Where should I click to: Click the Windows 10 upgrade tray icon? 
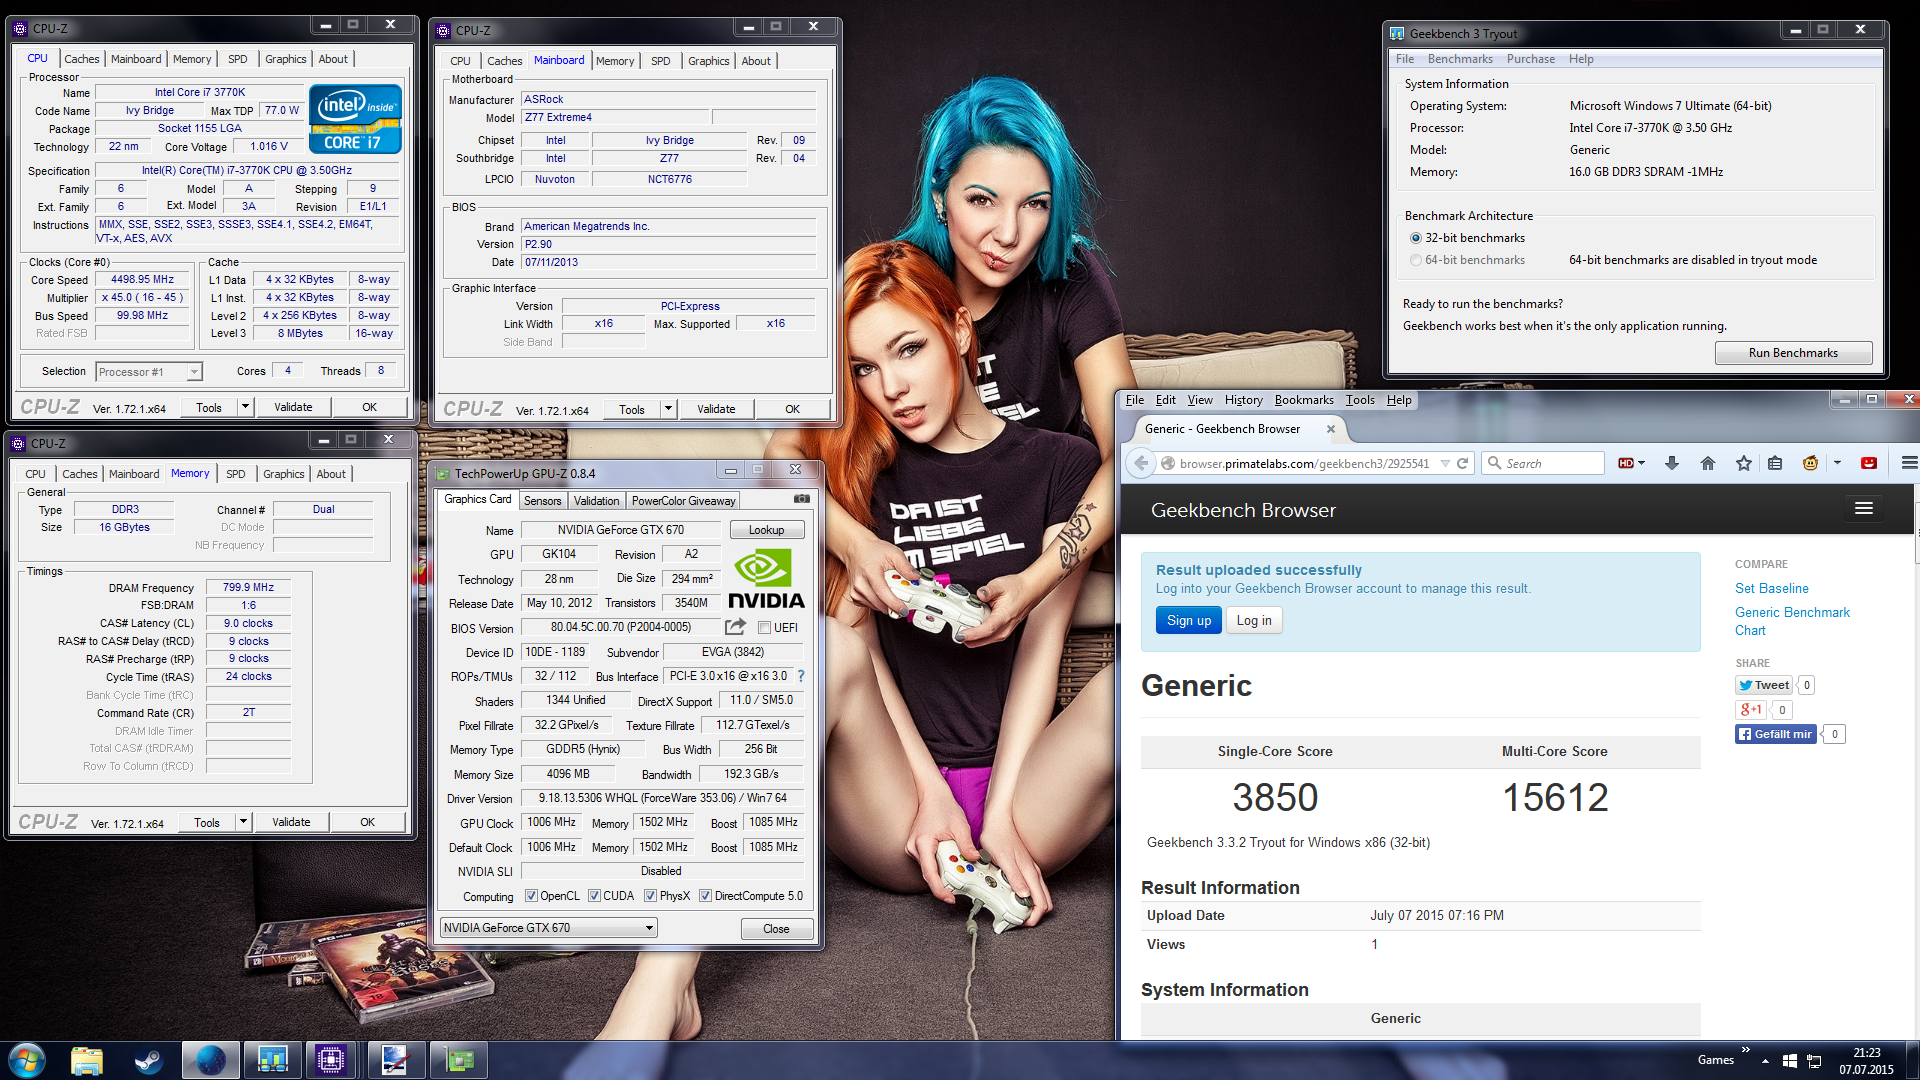(1790, 1060)
